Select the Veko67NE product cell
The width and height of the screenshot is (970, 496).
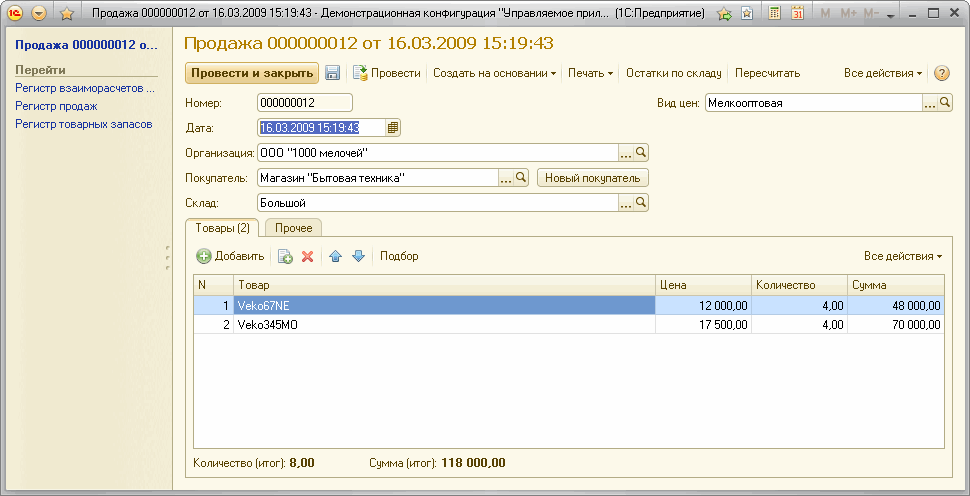click(x=444, y=306)
